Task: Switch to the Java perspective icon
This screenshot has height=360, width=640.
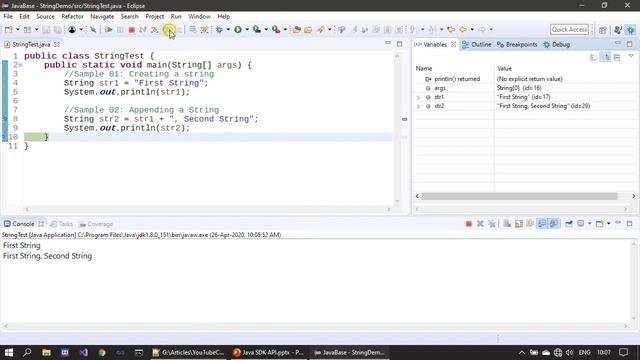Action: click(618, 30)
